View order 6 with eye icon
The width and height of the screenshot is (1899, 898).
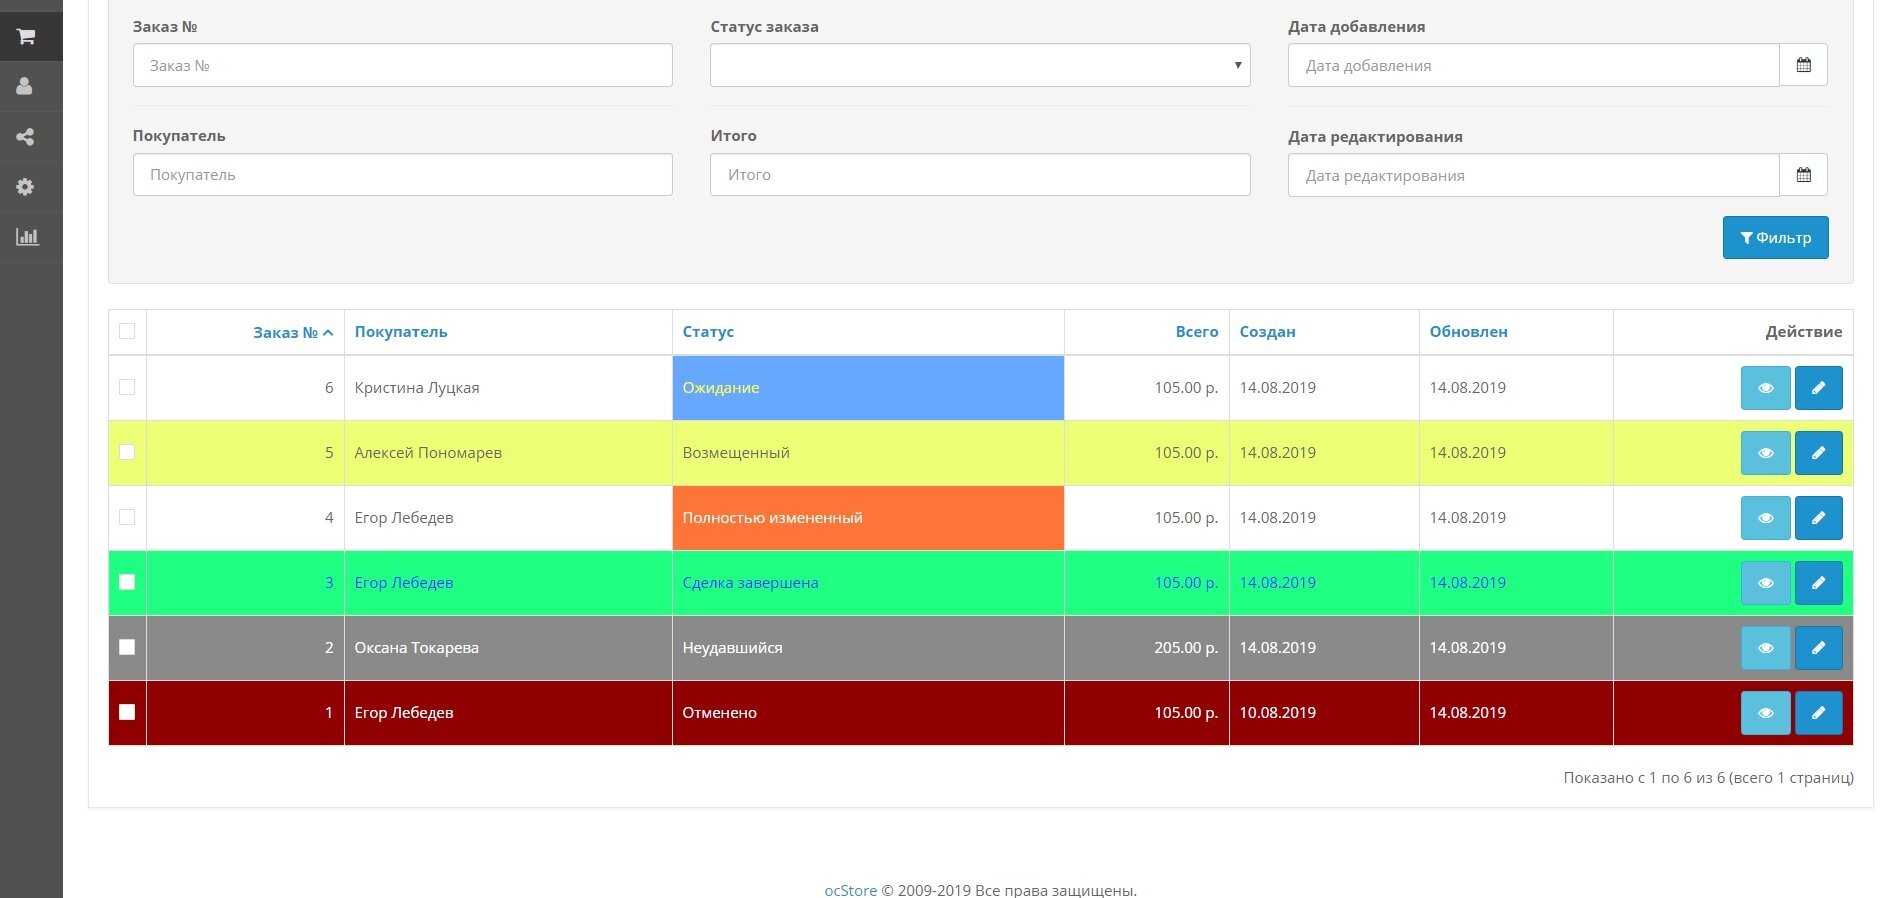[1765, 388]
